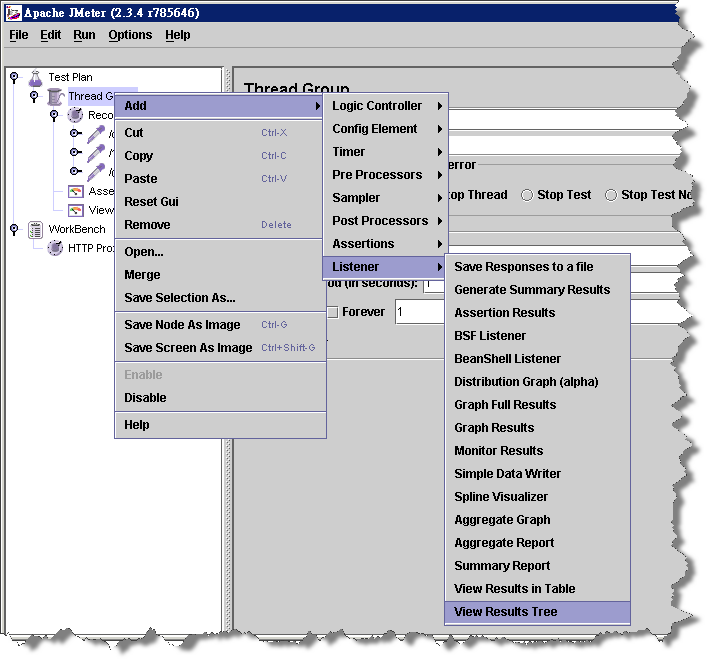Select WorkBench tree label

pos(77,229)
